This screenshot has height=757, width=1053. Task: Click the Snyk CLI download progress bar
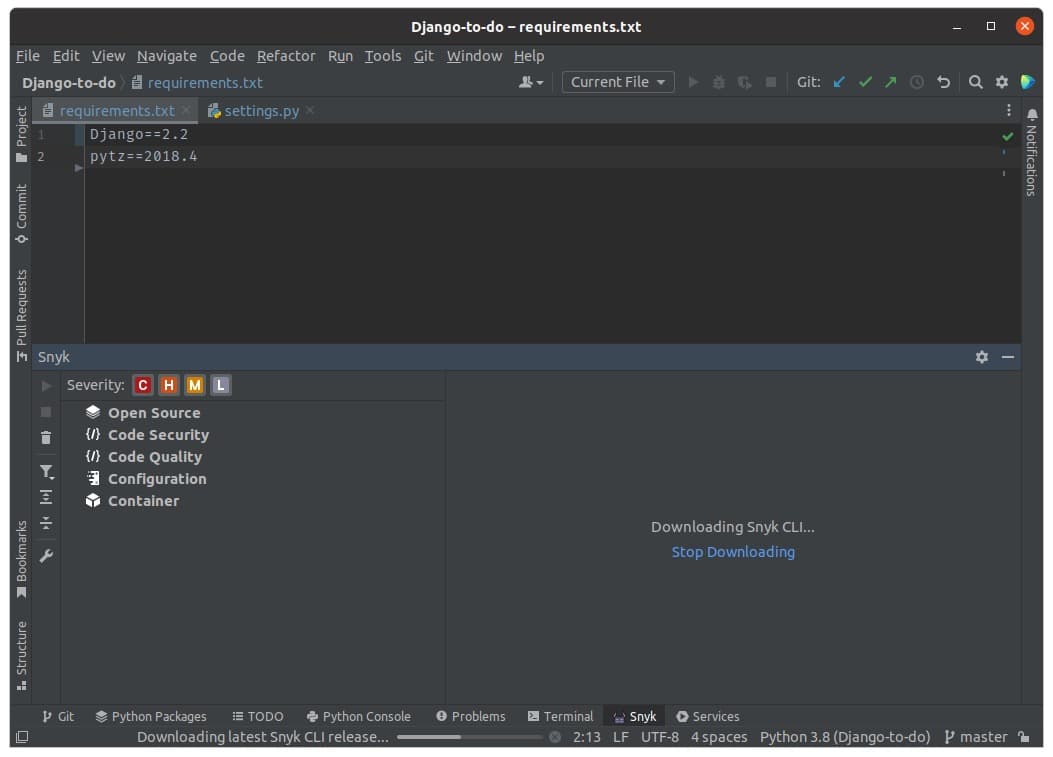click(x=470, y=737)
